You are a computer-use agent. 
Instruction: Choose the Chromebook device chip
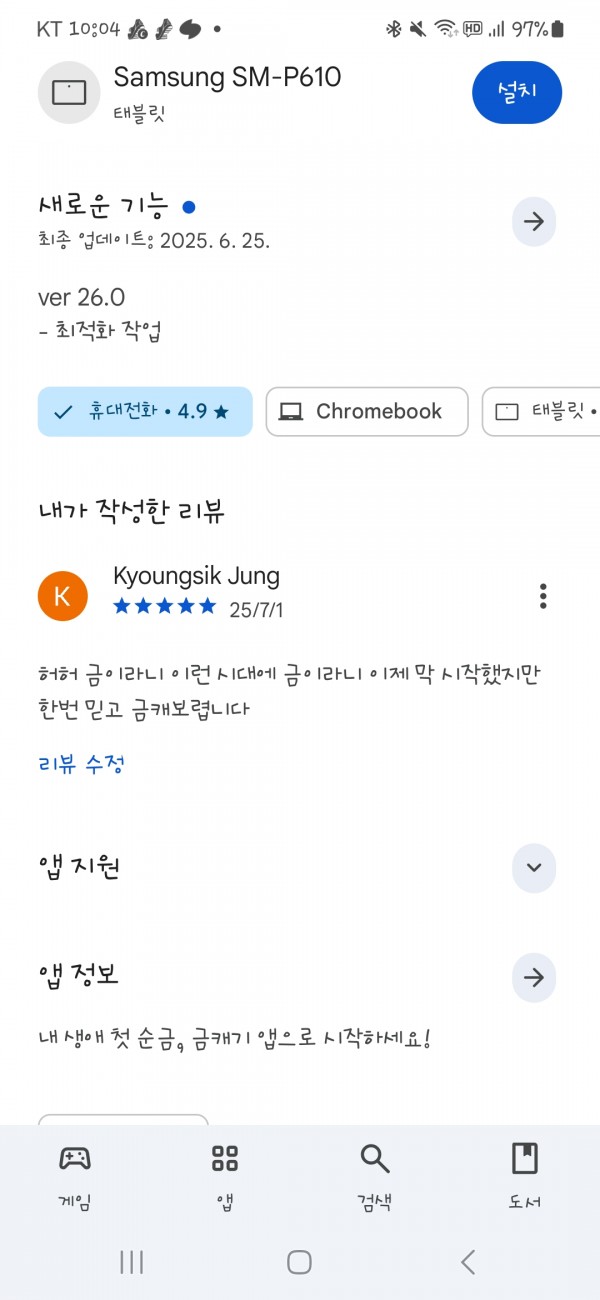click(367, 412)
